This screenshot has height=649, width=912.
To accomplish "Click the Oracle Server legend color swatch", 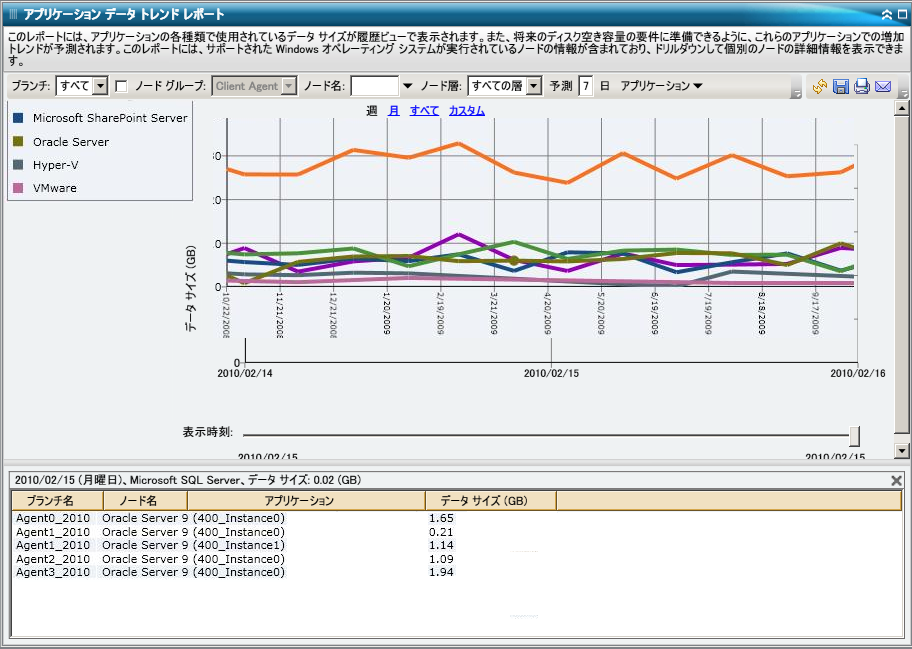I will [18, 142].
